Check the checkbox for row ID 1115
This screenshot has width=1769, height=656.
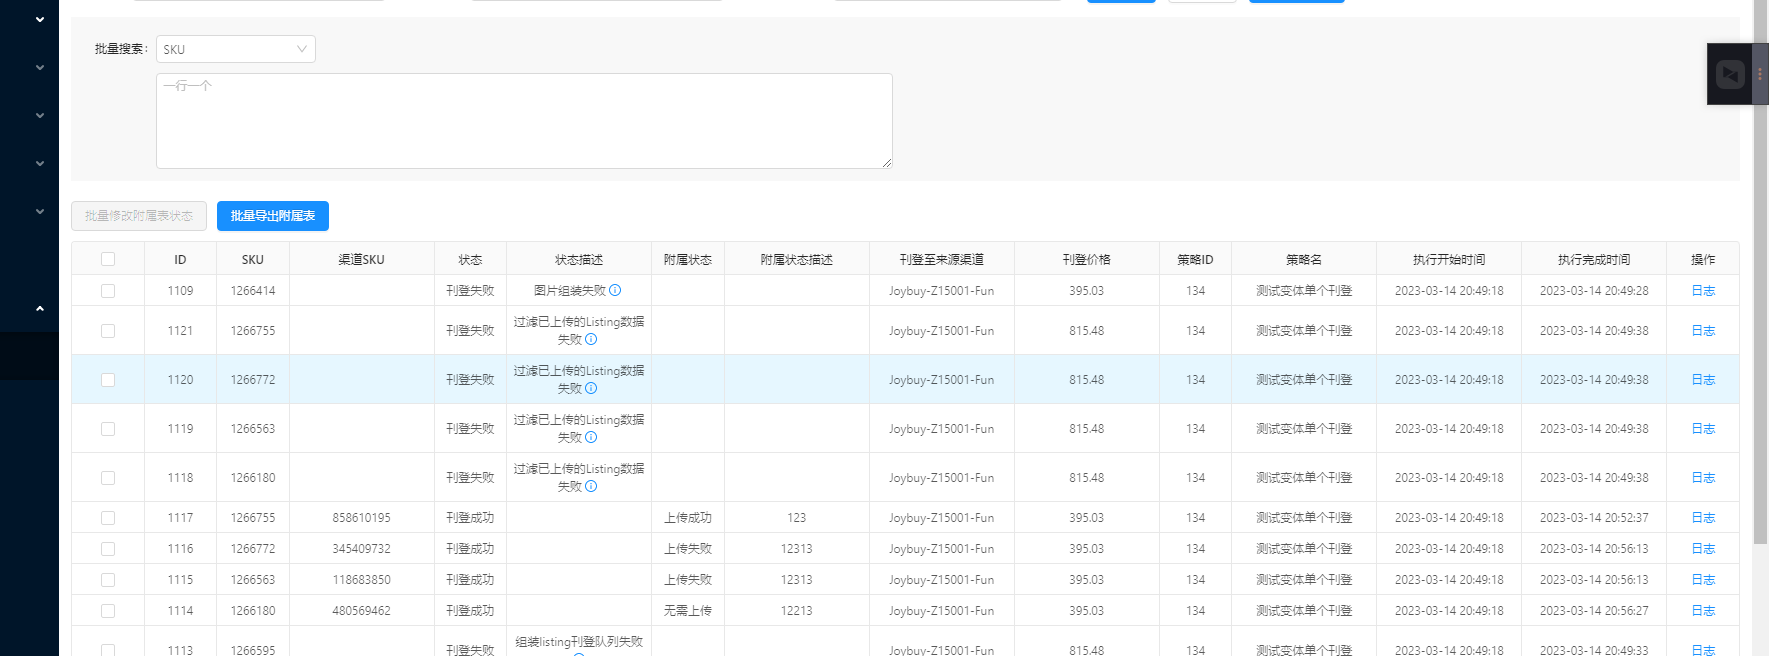108,580
